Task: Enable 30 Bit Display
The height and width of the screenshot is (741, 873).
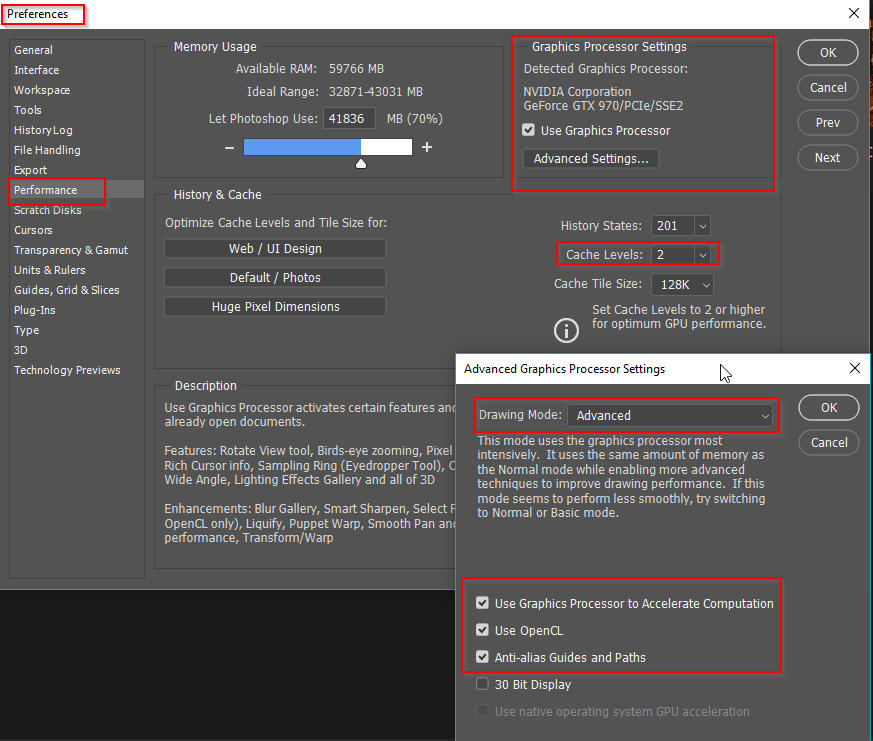Action: click(483, 684)
